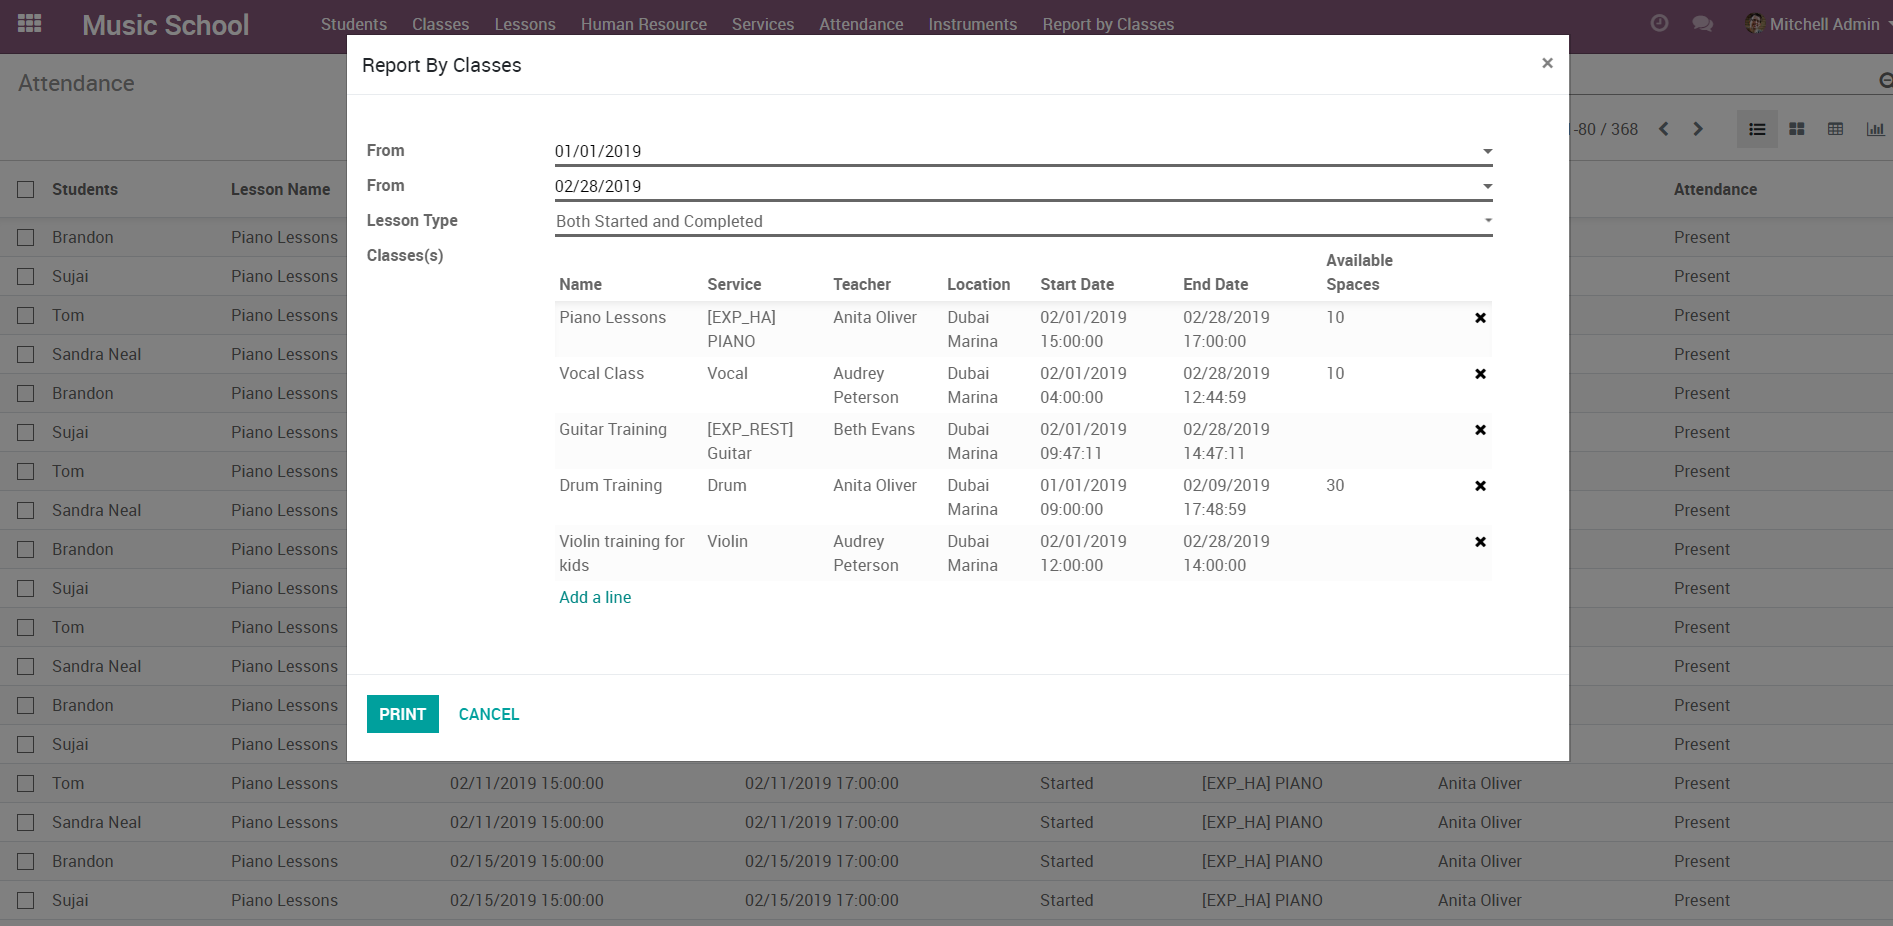Toggle the select-all Students checkbox
The height and width of the screenshot is (926, 1893).
coord(26,190)
